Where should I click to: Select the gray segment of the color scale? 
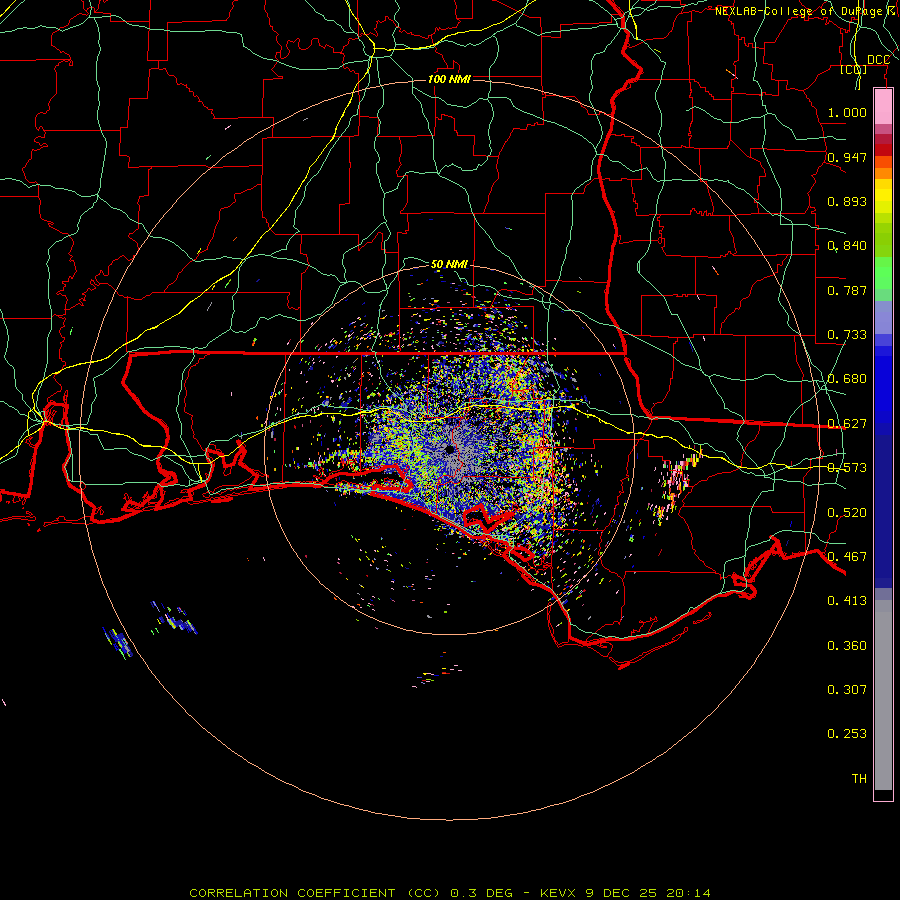pos(883,695)
